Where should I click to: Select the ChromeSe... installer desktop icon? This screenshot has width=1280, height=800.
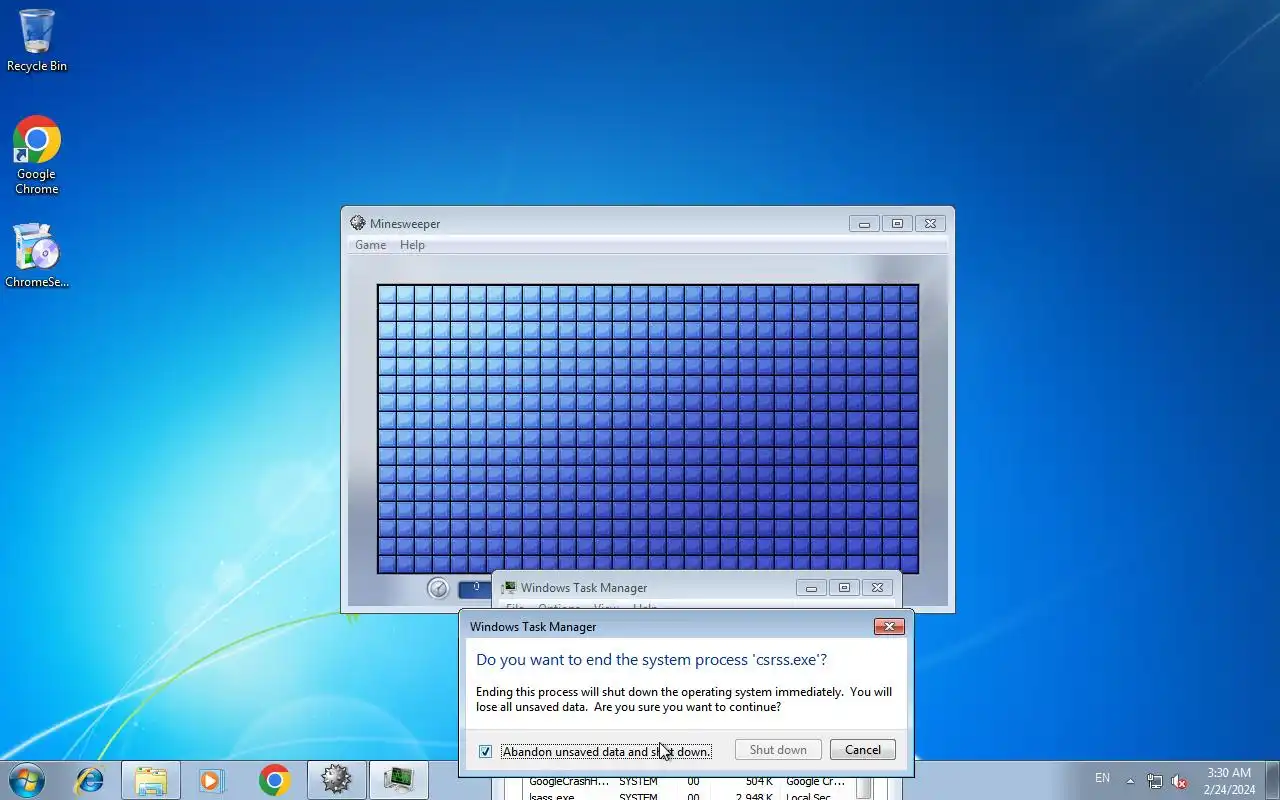pyautogui.click(x=37, y=255)
